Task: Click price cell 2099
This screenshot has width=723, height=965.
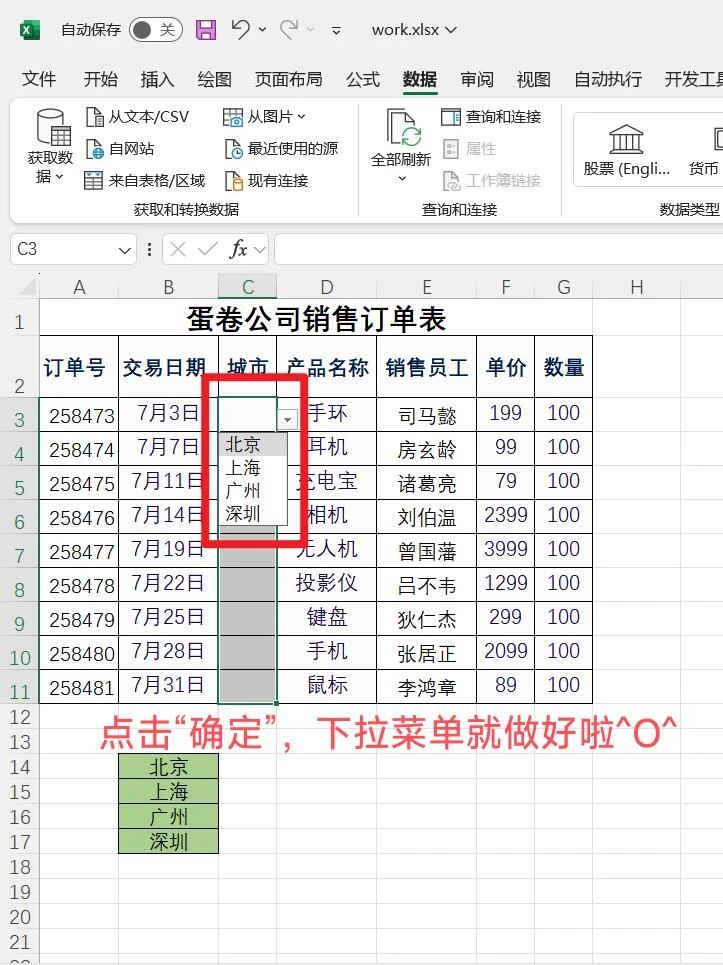Action: click(x=505, y=651)
